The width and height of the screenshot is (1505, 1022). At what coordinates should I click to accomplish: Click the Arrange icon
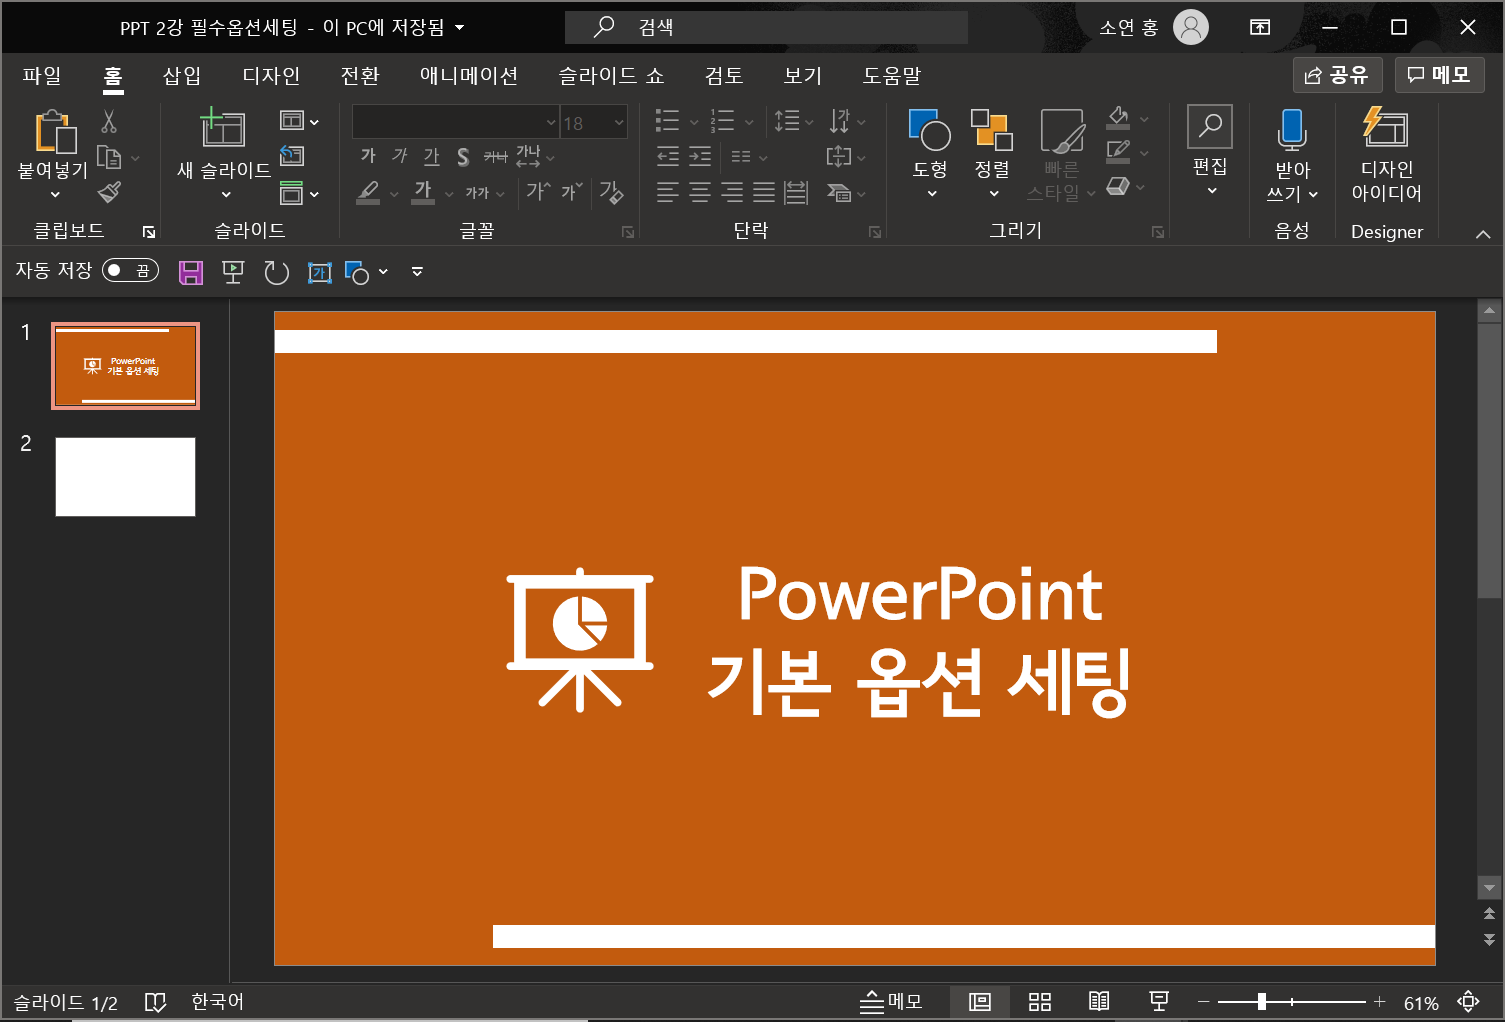[991, 130]
